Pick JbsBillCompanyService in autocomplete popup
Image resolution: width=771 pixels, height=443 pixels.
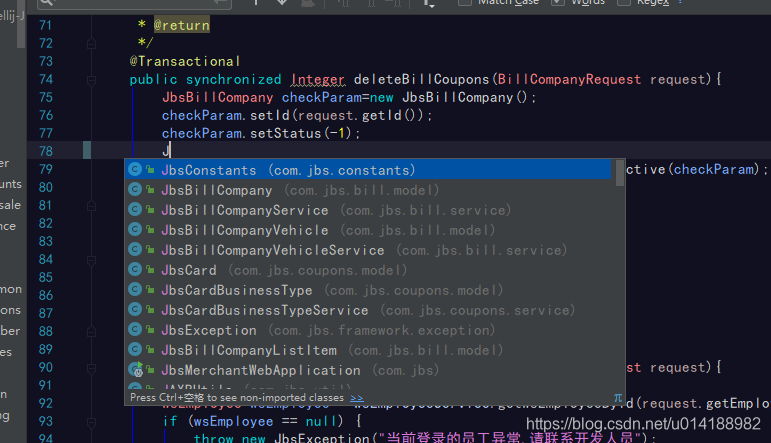[x=368, y=210]
